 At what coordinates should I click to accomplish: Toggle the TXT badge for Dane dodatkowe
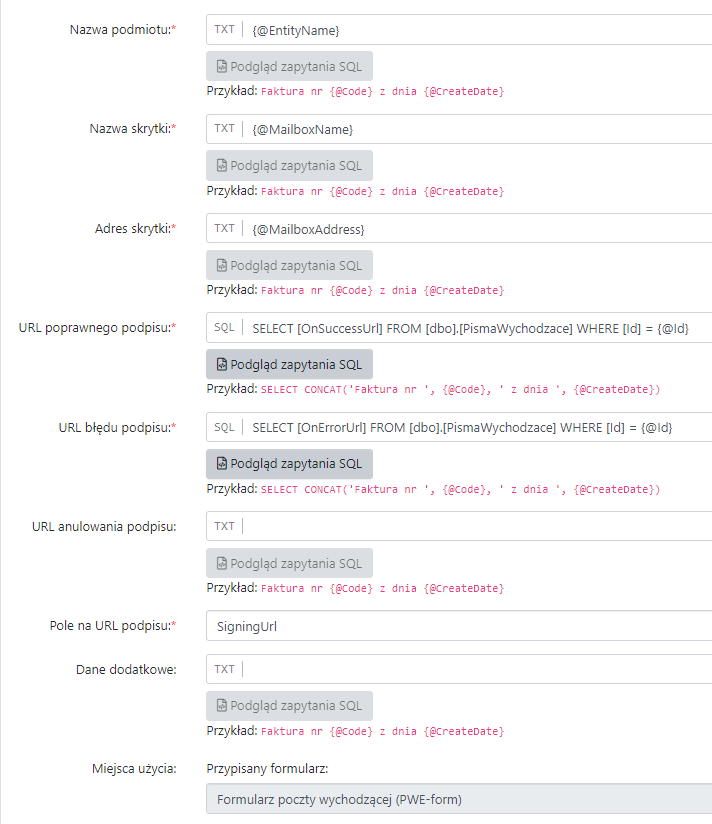coord(224,669)
